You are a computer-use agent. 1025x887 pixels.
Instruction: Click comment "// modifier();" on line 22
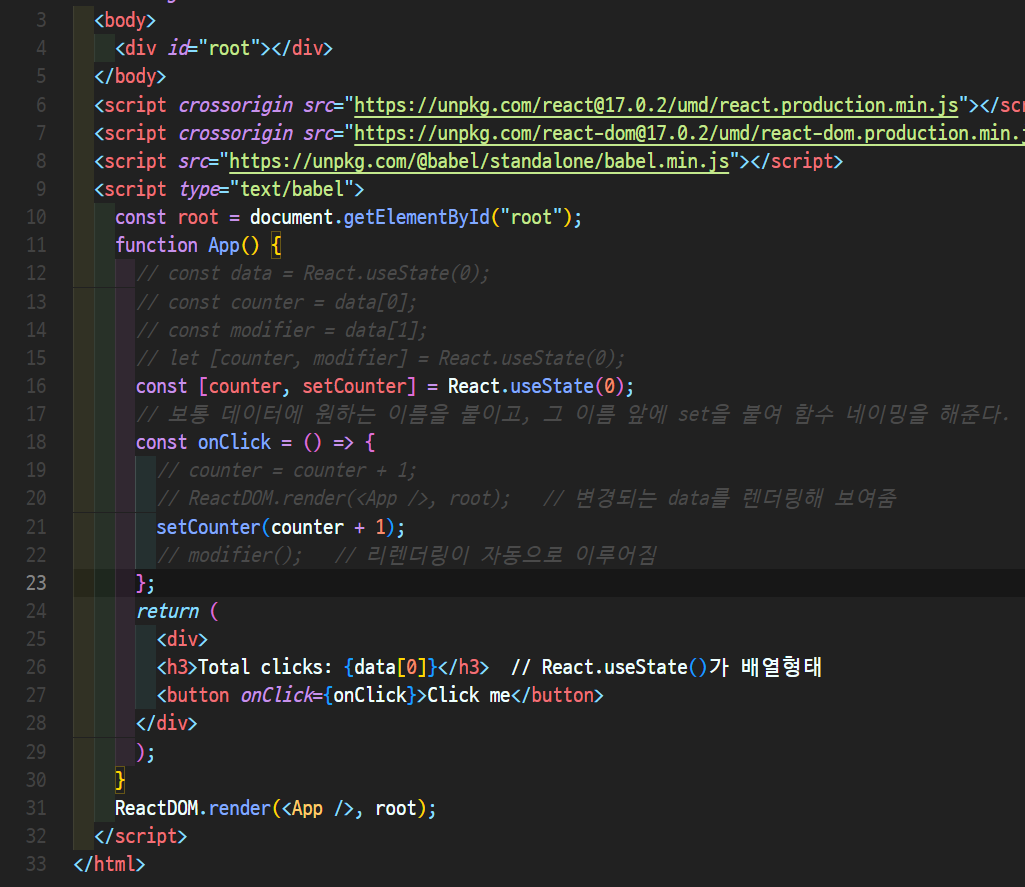click(229, 556)
